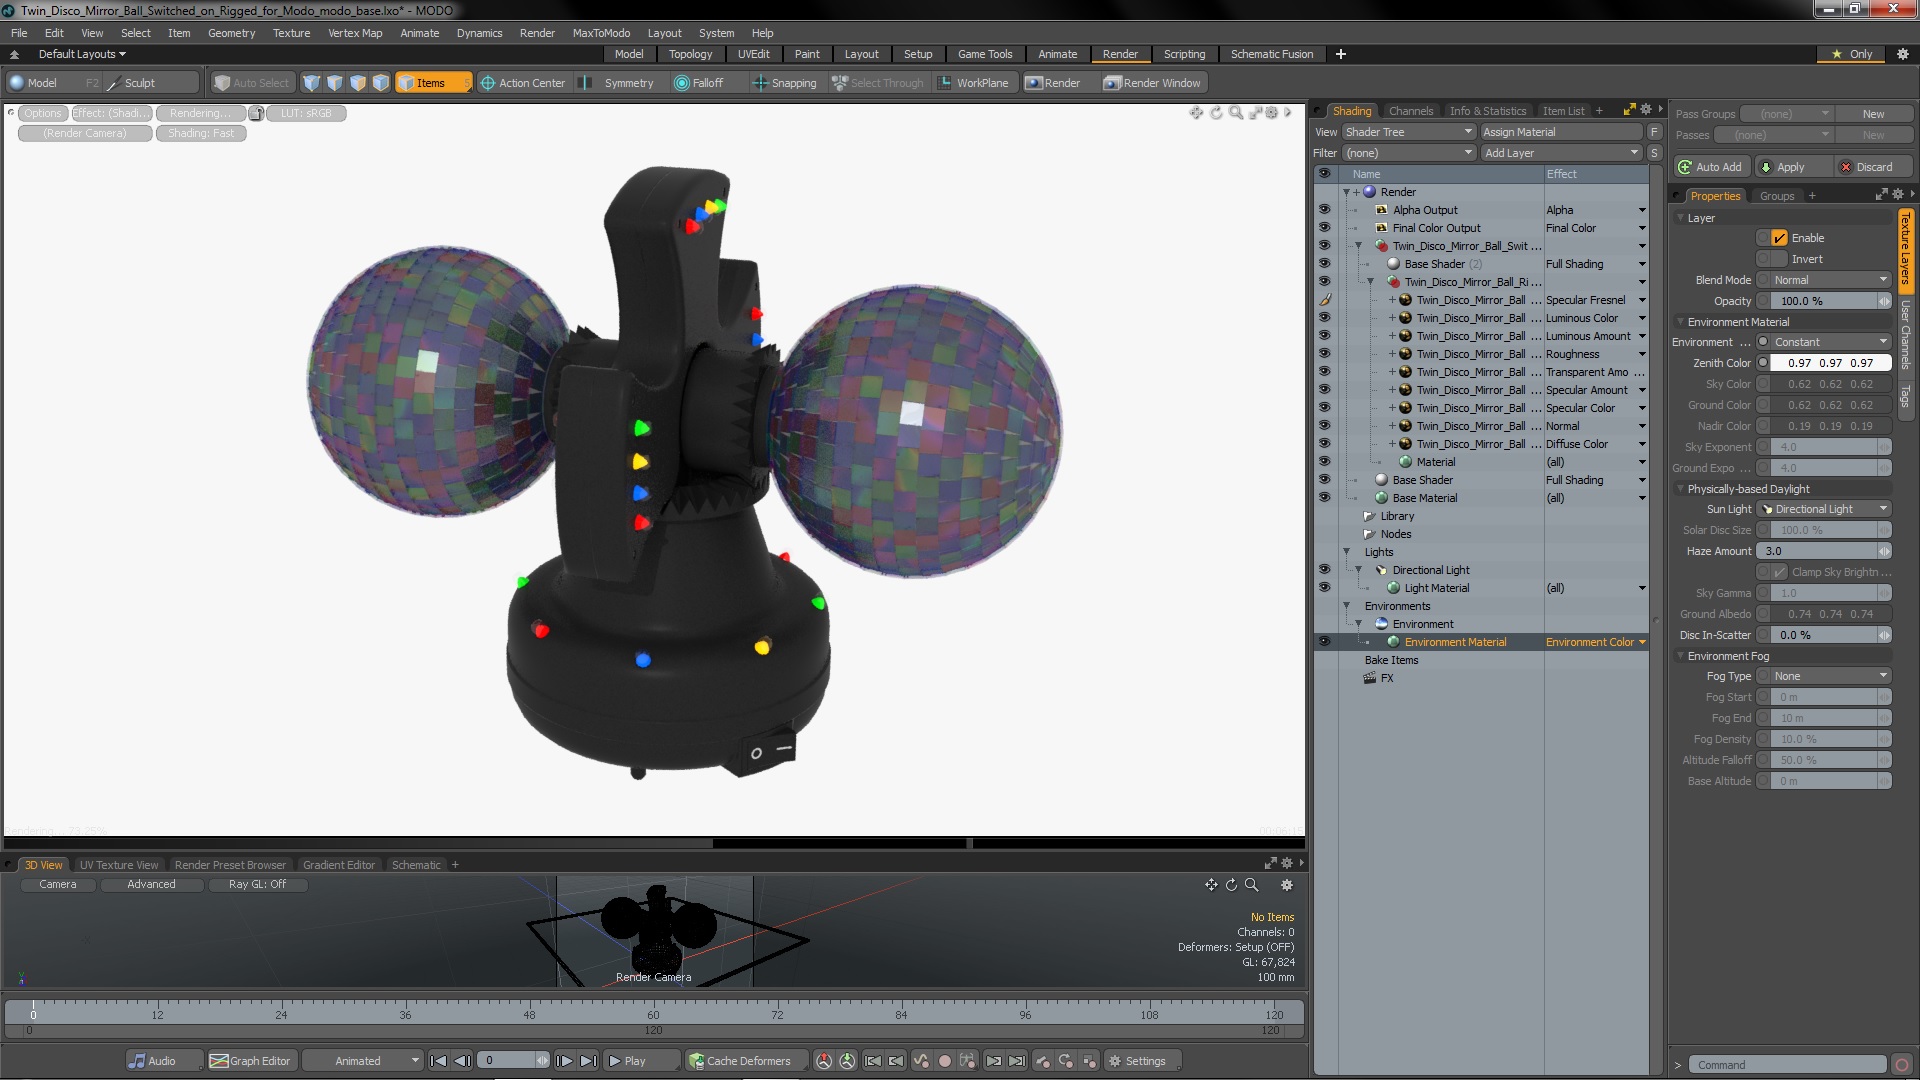
Task: Switch to Topology layout tab
Action: click(690, 54)
